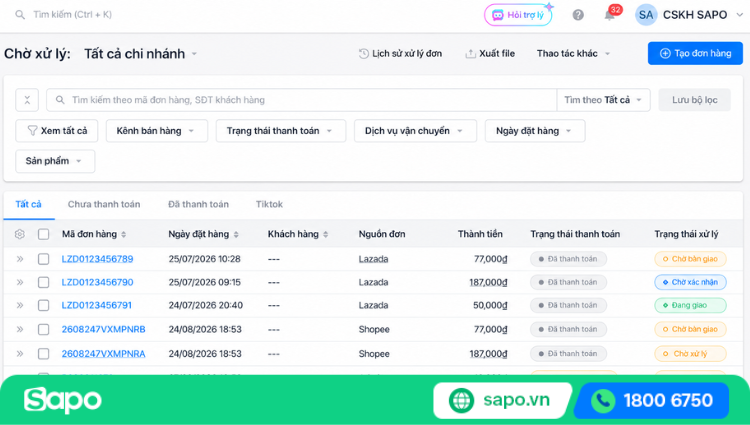750x425 pixels.
Task: Open the Hỏi trợ lý assistant
Action: (518, 15)
